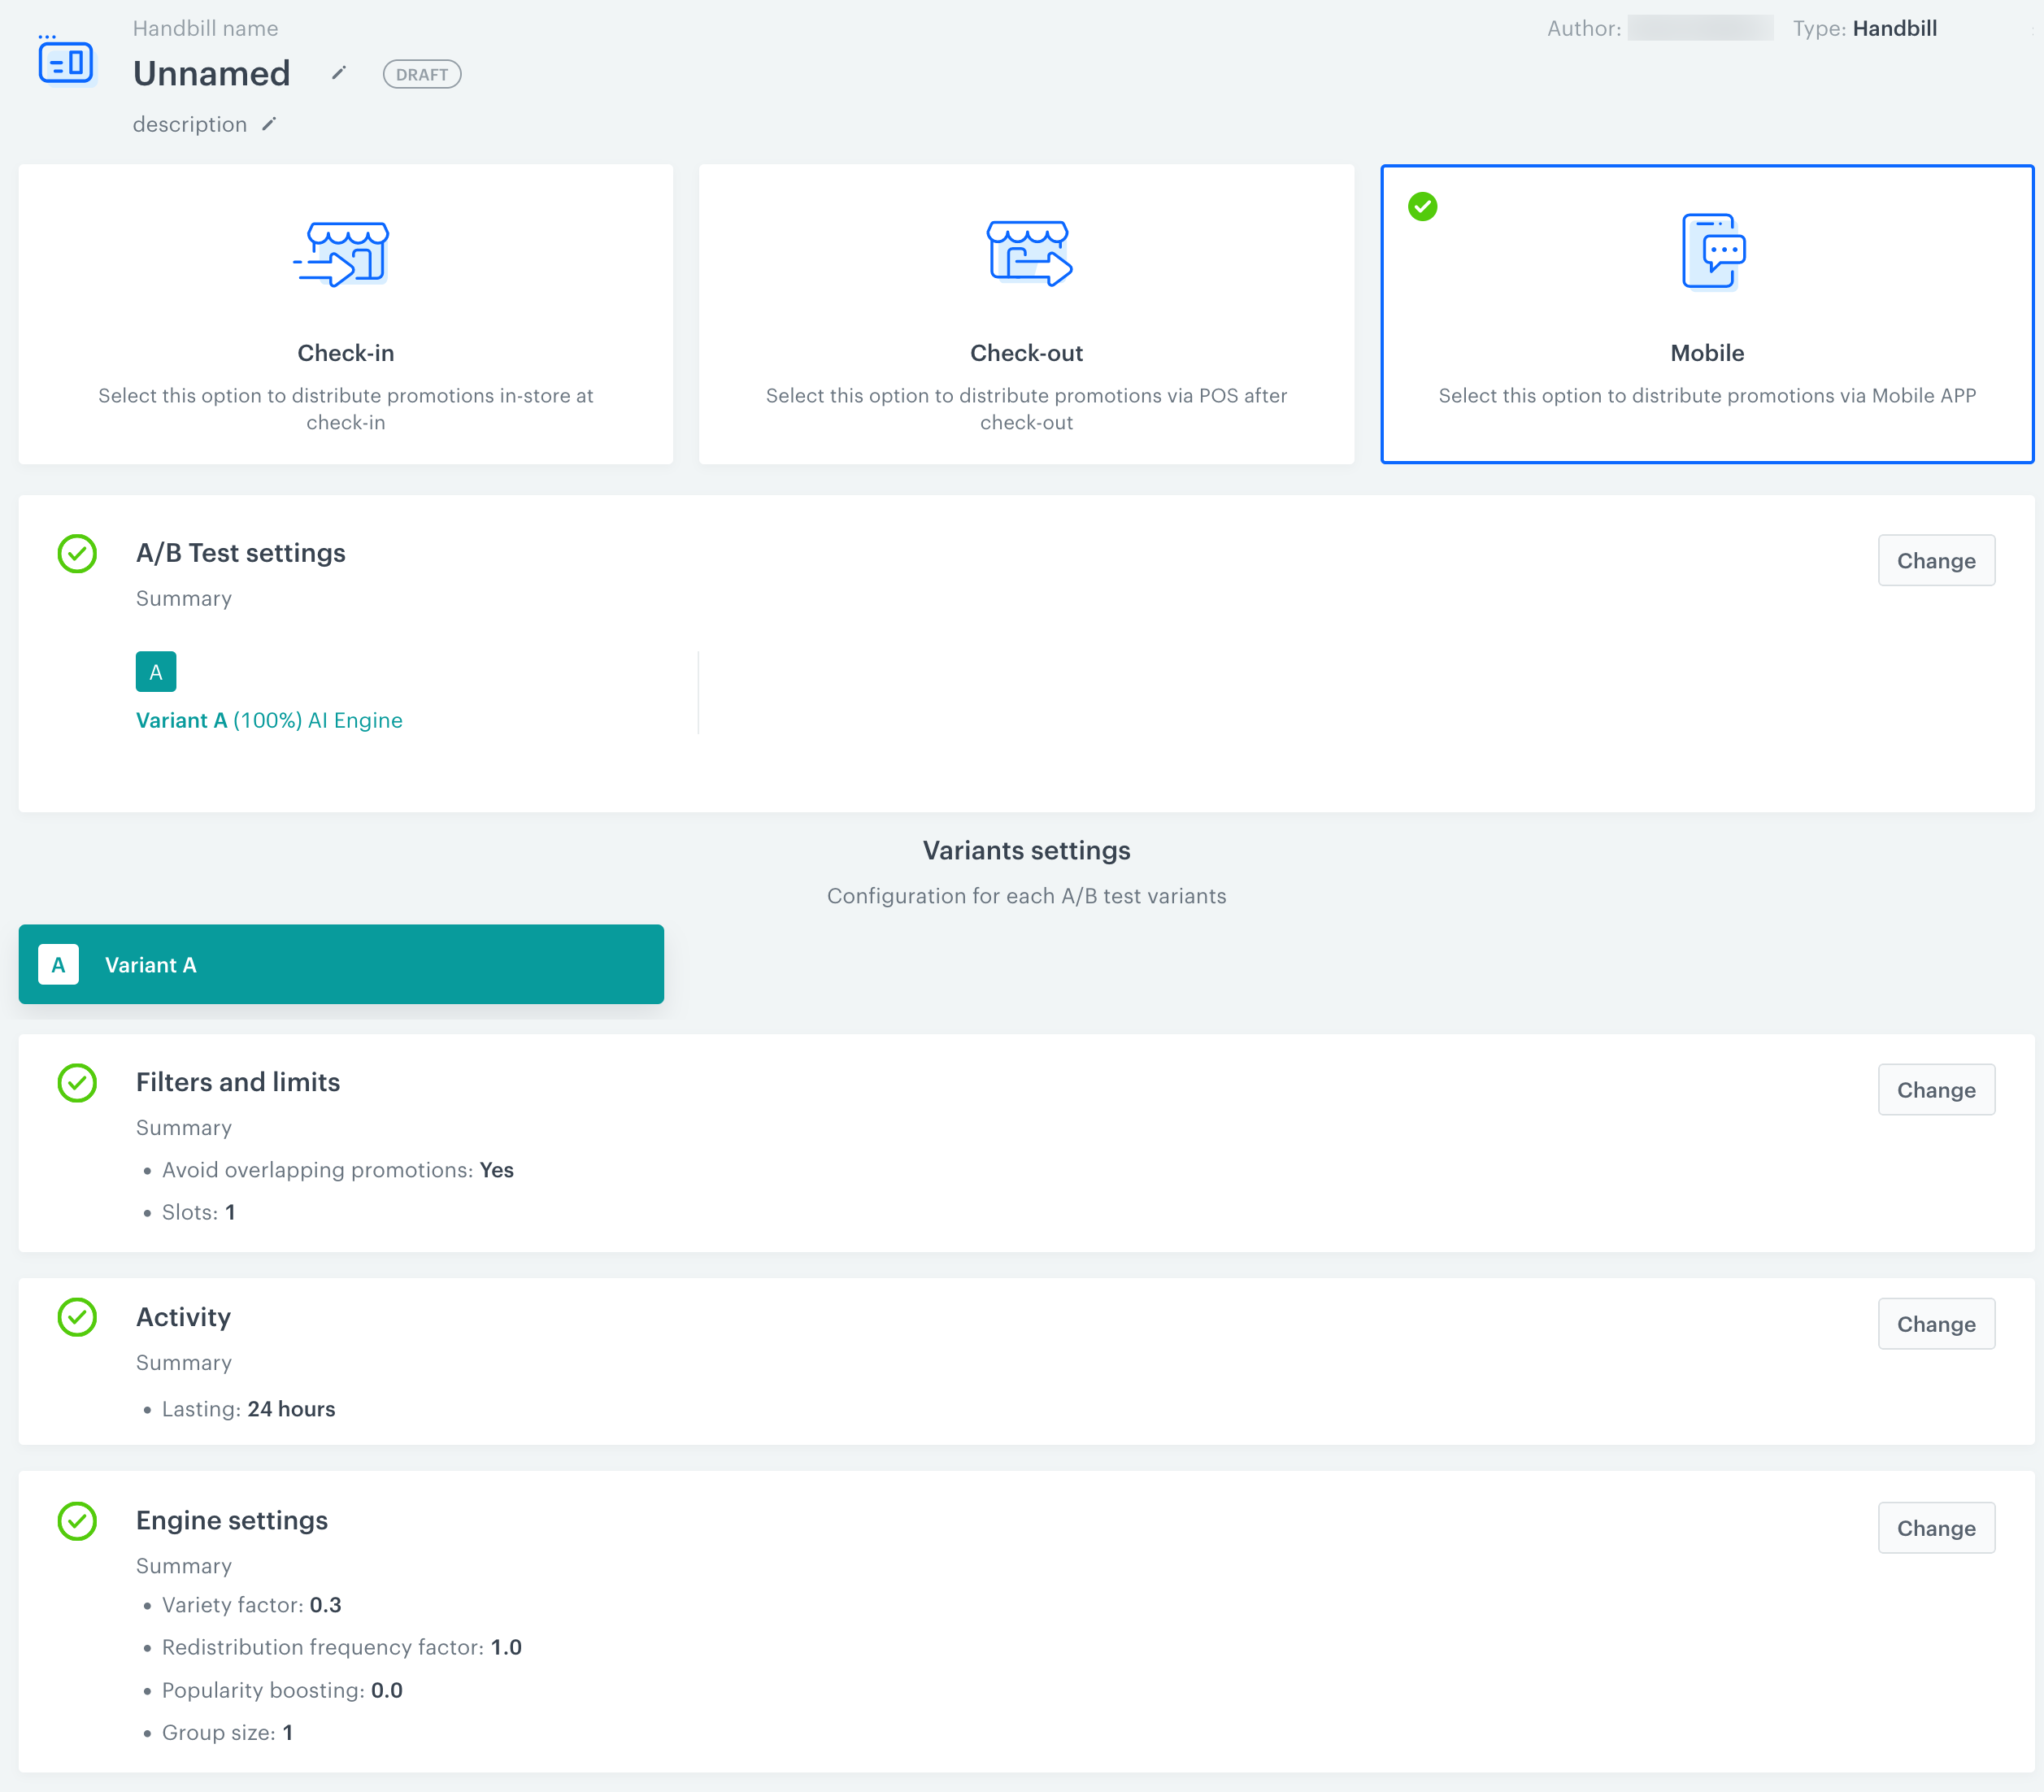Click the Mobile phone chat icon

[1707, 253]
